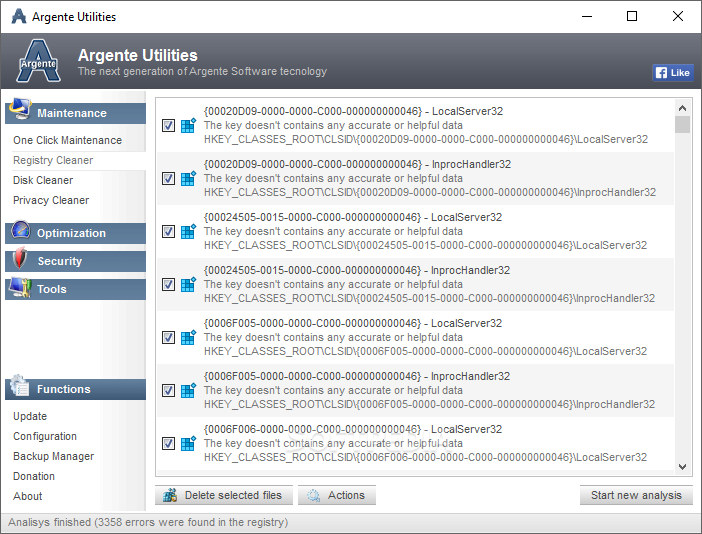The height and width of the screenshot is (534, 702).
Task: Expand the Security section
Action: point(75,261)
